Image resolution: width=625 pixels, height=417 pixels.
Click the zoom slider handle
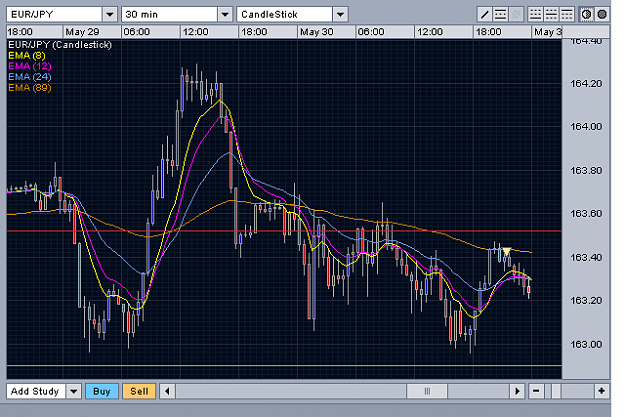tap(556, 391)
